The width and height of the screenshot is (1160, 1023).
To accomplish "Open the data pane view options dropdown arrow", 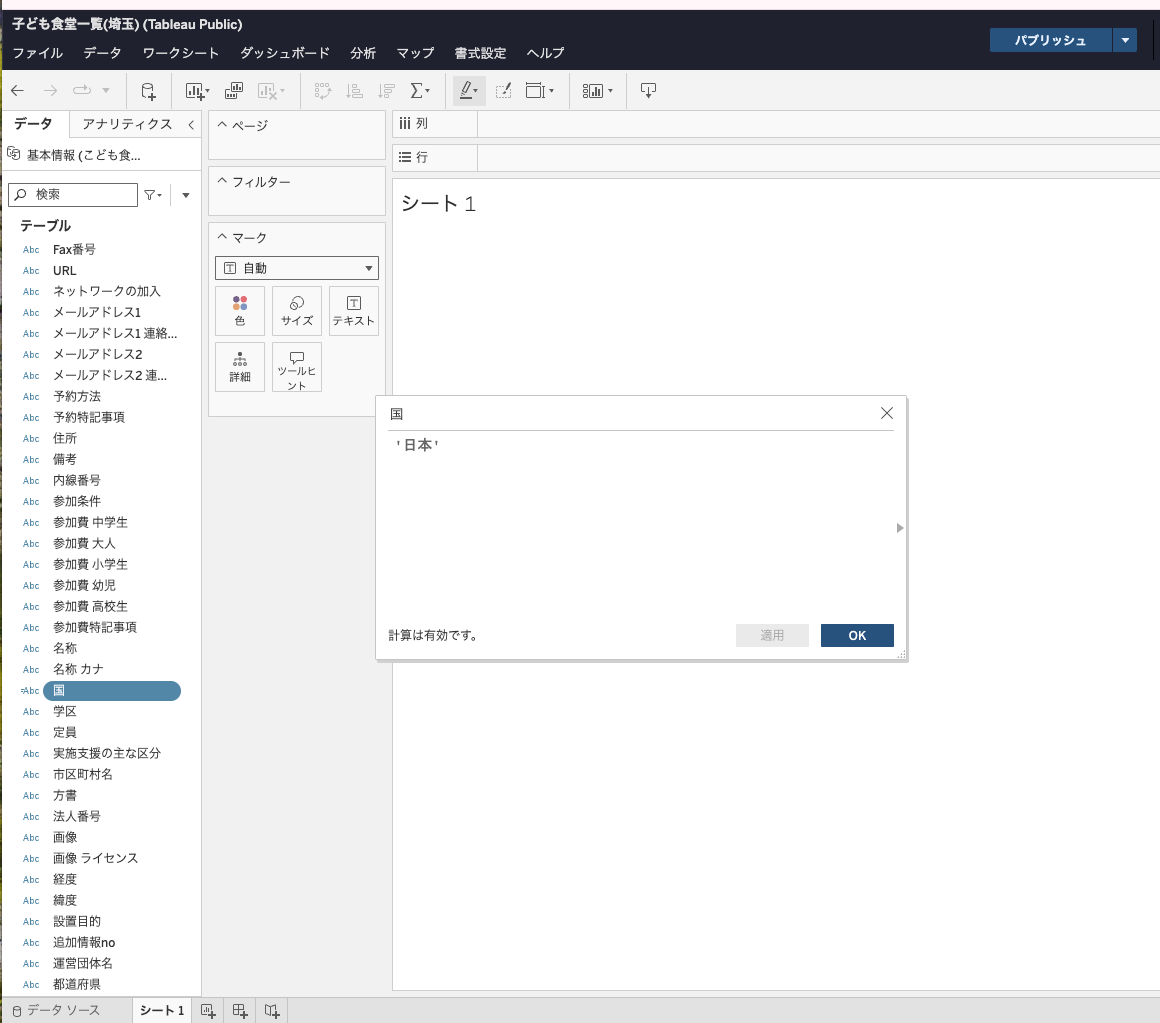I will tap(186, 195).
